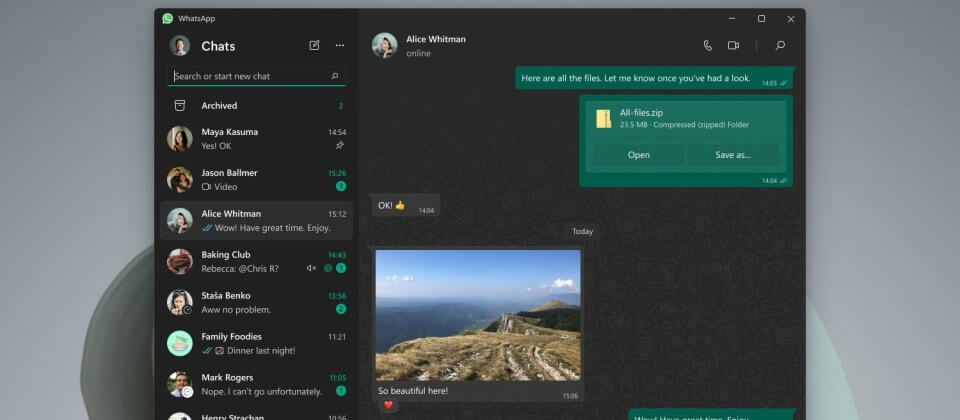The width and height of the screenshot is (960, 420).
Task: Start a voice call with Alice Whitman
Action: coord(708,45)
